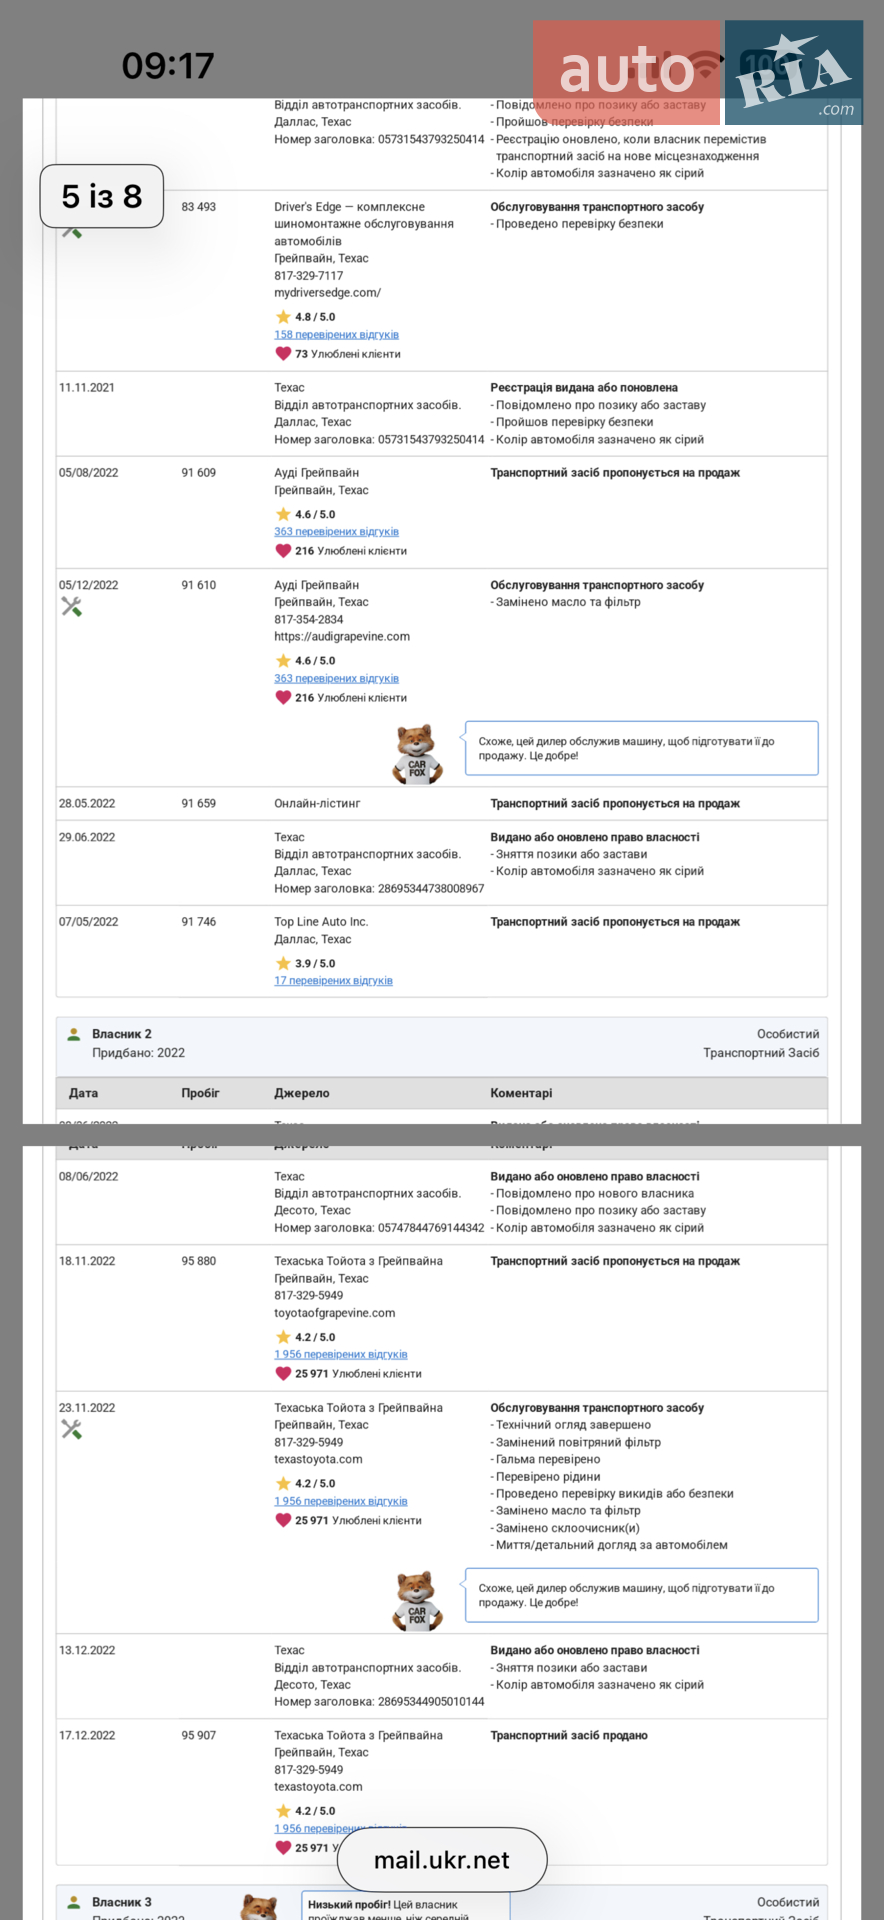Screen dimensions: 884x1920
Task: Click the star icon beside 3.9 / 5.0
Action: [283, 963]
